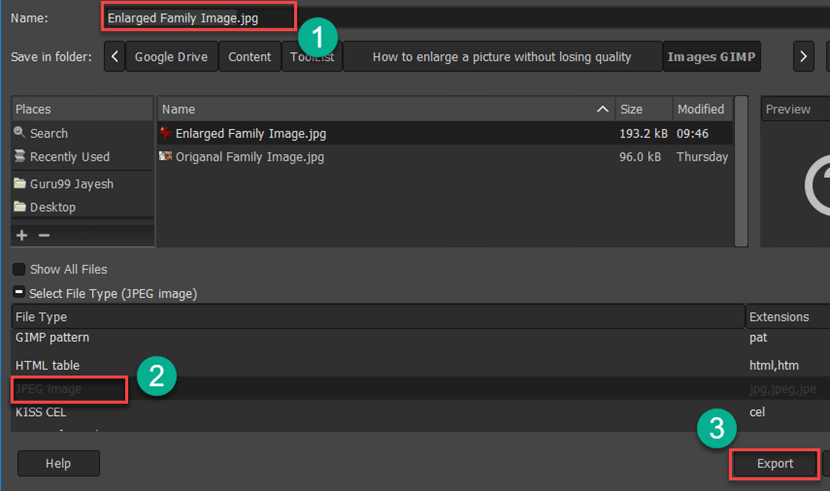Select Origanal Family Image.jpg file

pos(249,157)
